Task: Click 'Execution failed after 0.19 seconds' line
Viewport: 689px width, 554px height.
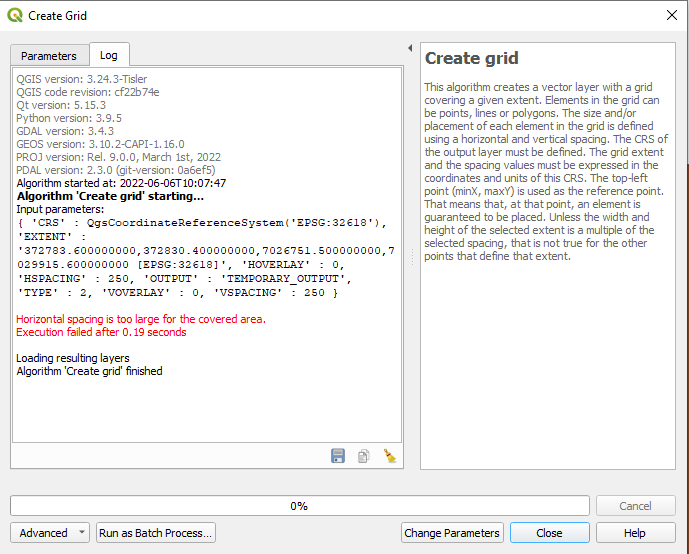Action: (x=101, y=332)
